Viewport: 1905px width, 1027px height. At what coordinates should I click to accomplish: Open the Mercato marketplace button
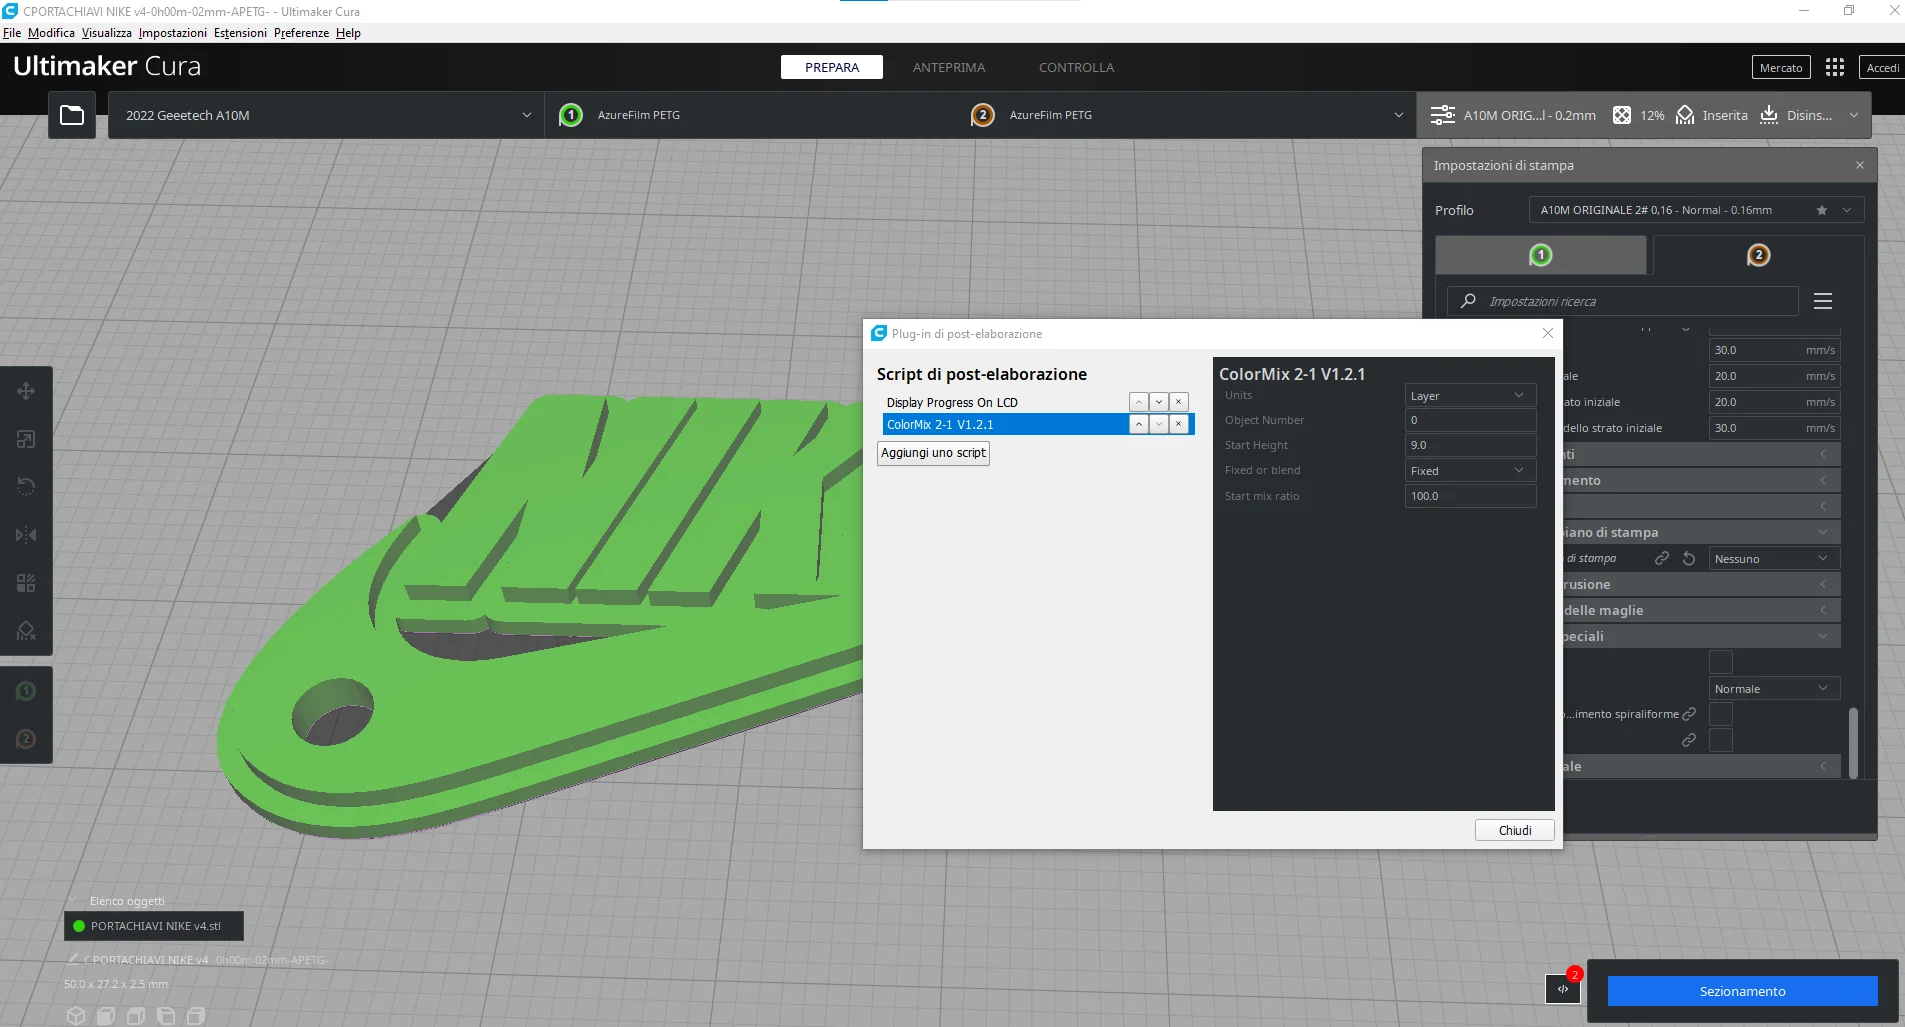1781,67
